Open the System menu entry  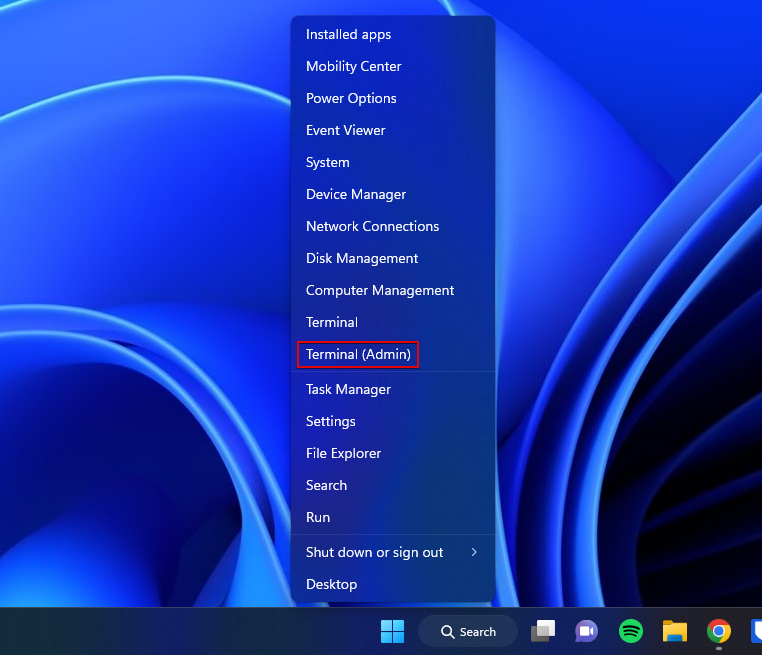(393, 162)
